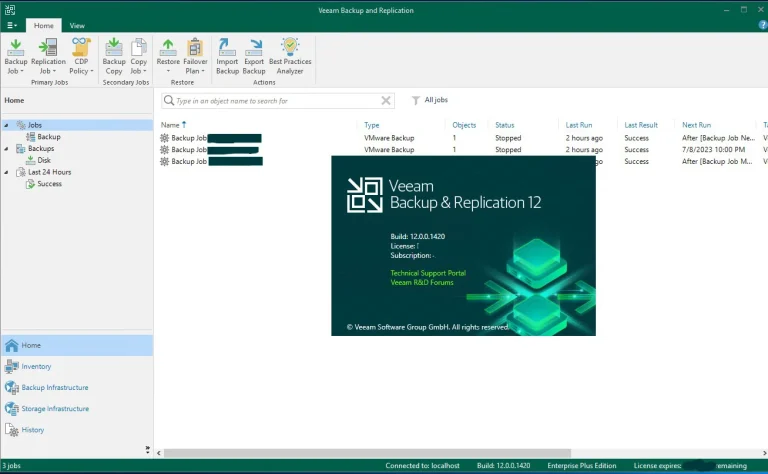768x474 pixels.
Task: Open the Backup Job ribbon button
Action: coord(16,56)
